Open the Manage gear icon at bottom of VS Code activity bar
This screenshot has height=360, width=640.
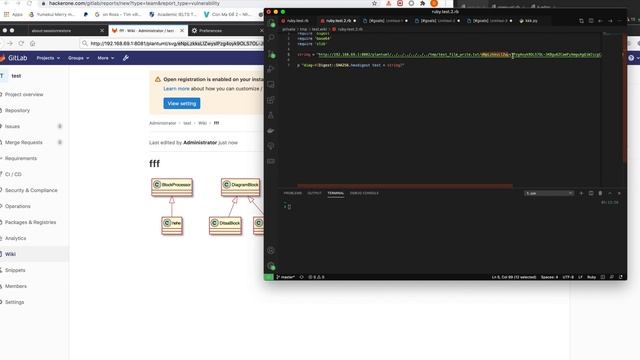pos(271,266)
